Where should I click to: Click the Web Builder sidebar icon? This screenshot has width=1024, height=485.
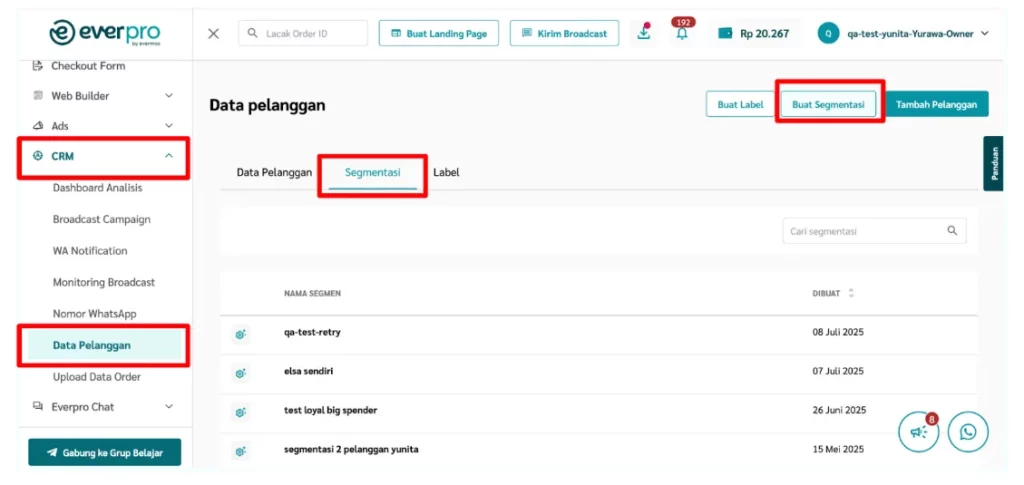pyautogui.click(x=37, y=96)
